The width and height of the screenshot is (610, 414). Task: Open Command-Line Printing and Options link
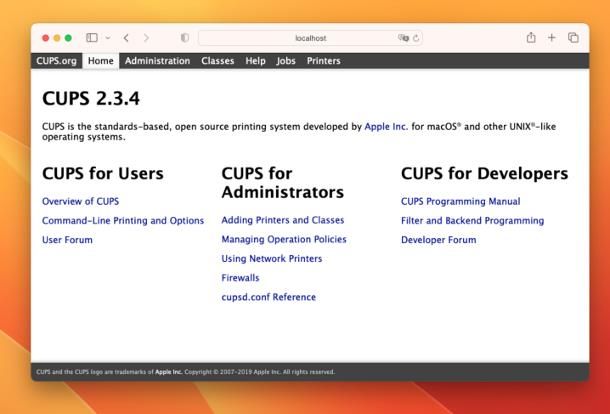click(123, 221)
